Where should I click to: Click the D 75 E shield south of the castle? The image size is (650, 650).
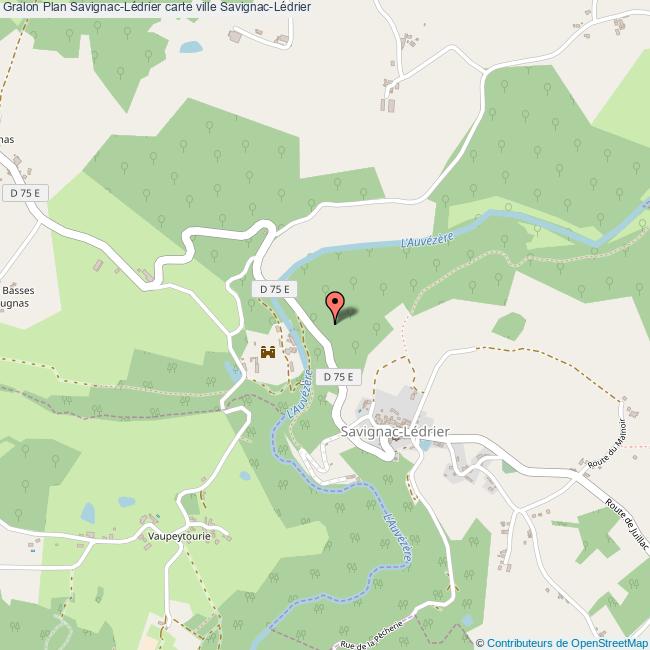pyautogui.click(x=338, y=377)
